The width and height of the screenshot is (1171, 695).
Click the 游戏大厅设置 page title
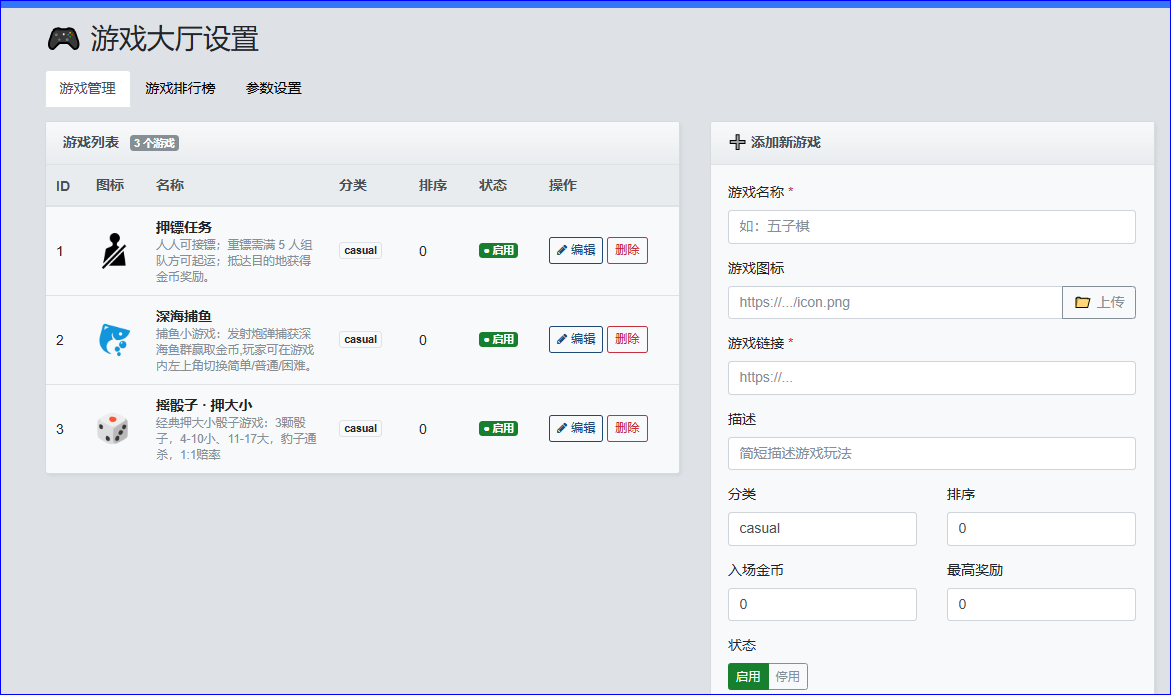(175, 39)
